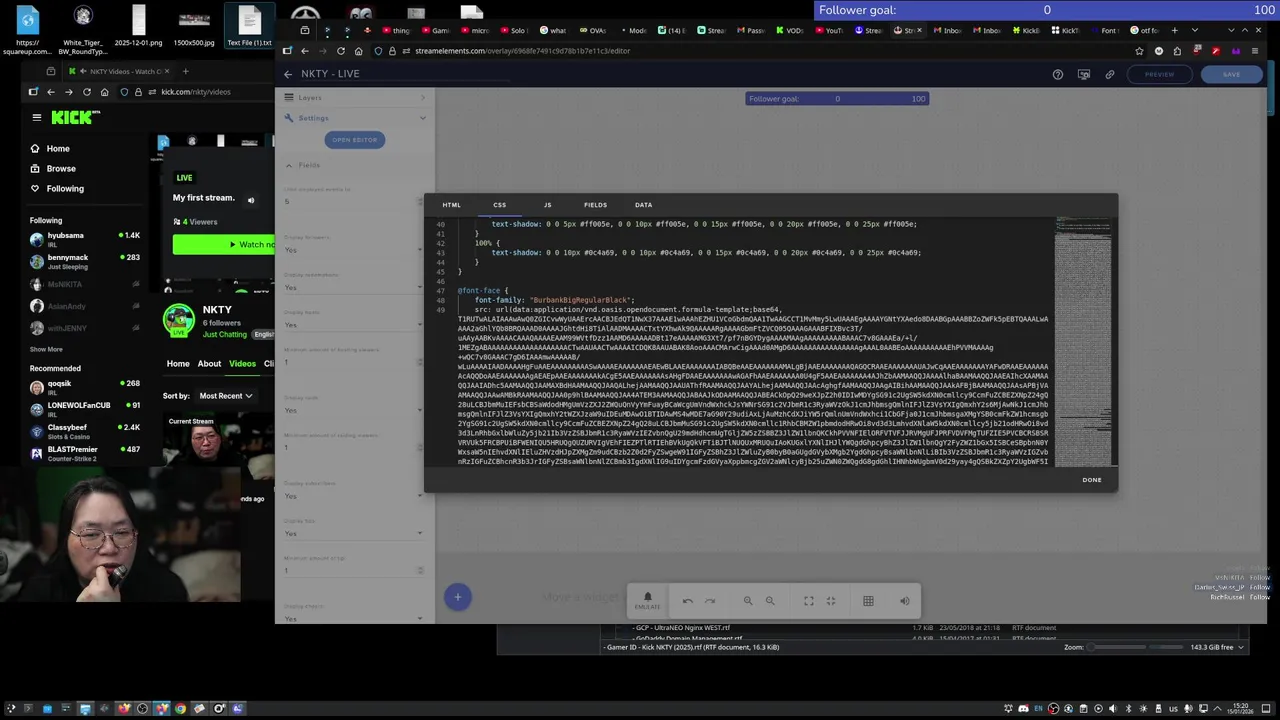1280x720 pixels.
Task: Click the zoom out magnifier icon
Action: pos(748,601)
